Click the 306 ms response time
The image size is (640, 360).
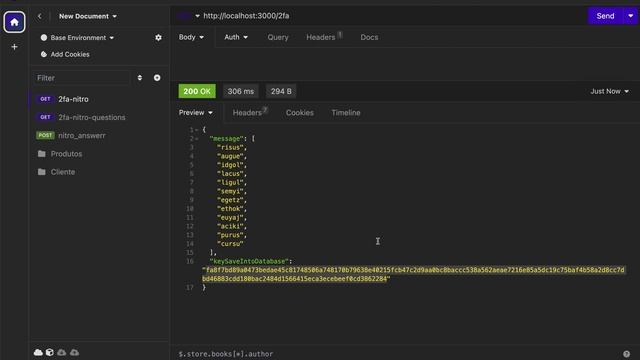coord(240,91)
